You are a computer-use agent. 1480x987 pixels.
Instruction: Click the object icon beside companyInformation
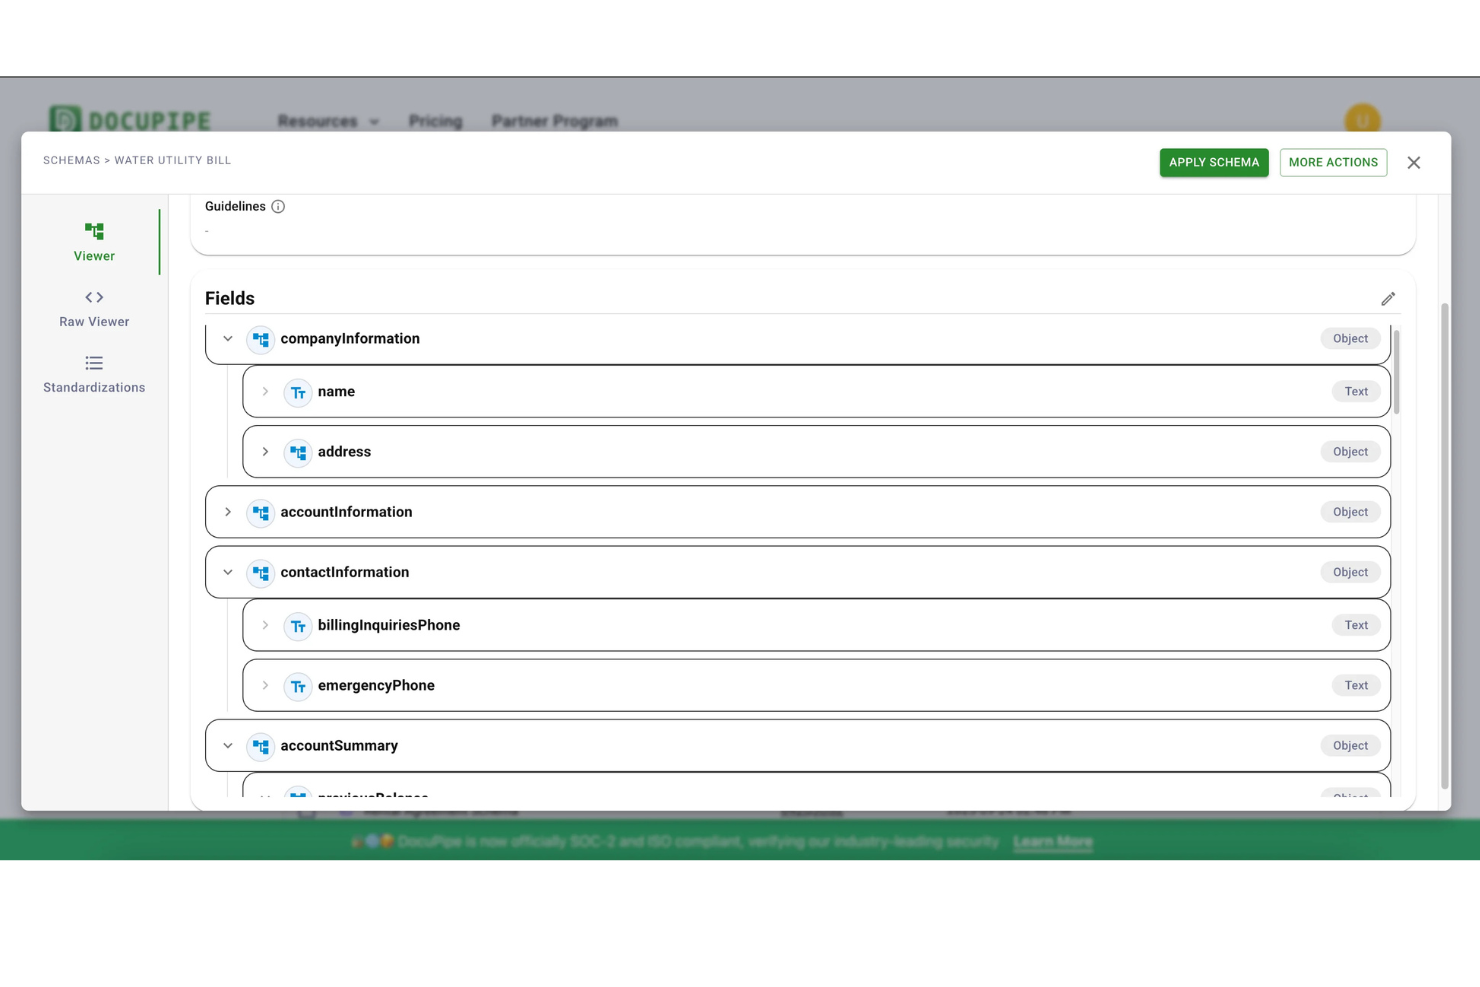pos(260,339)
